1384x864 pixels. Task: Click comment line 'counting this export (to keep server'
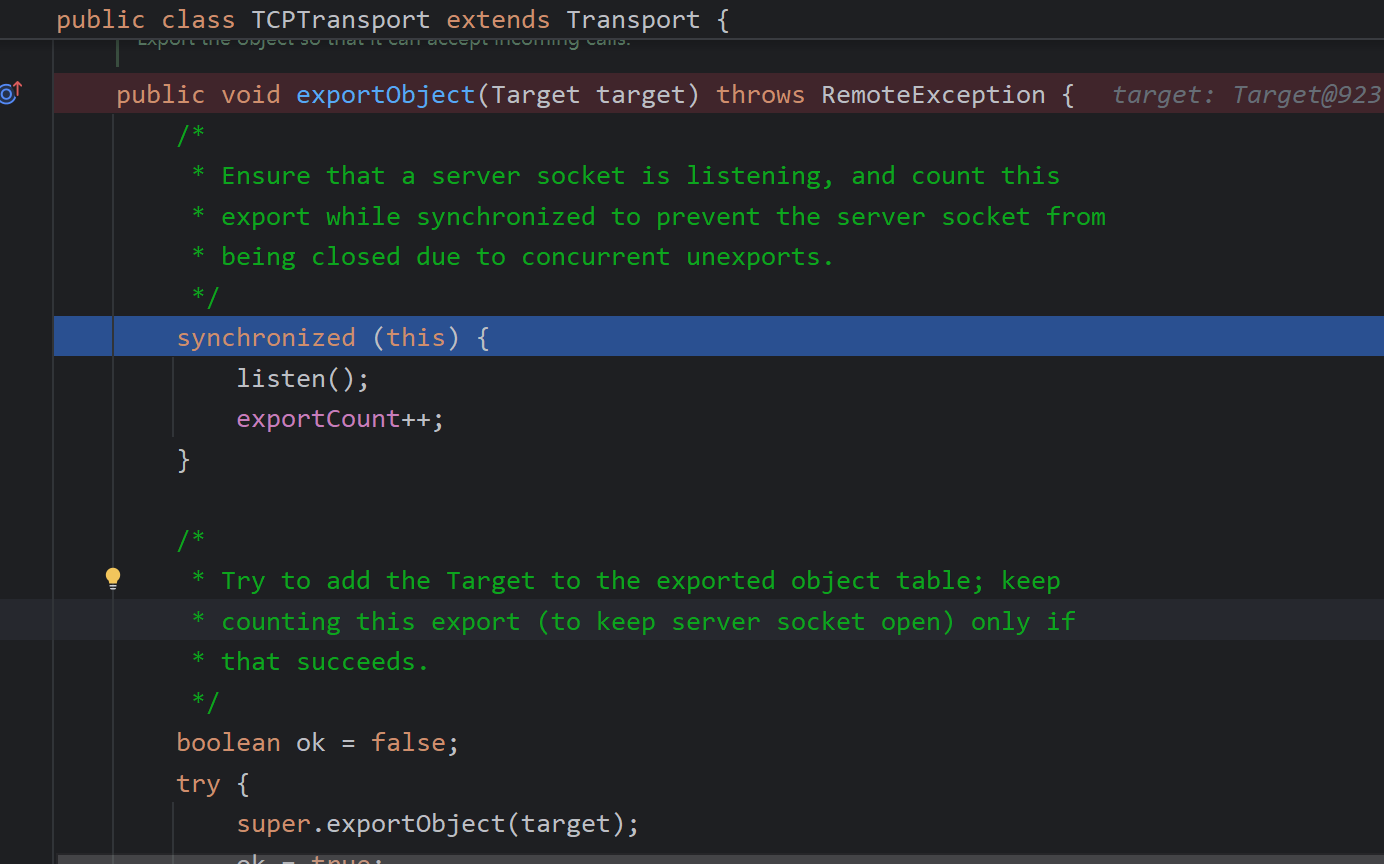tap(634, 622)
